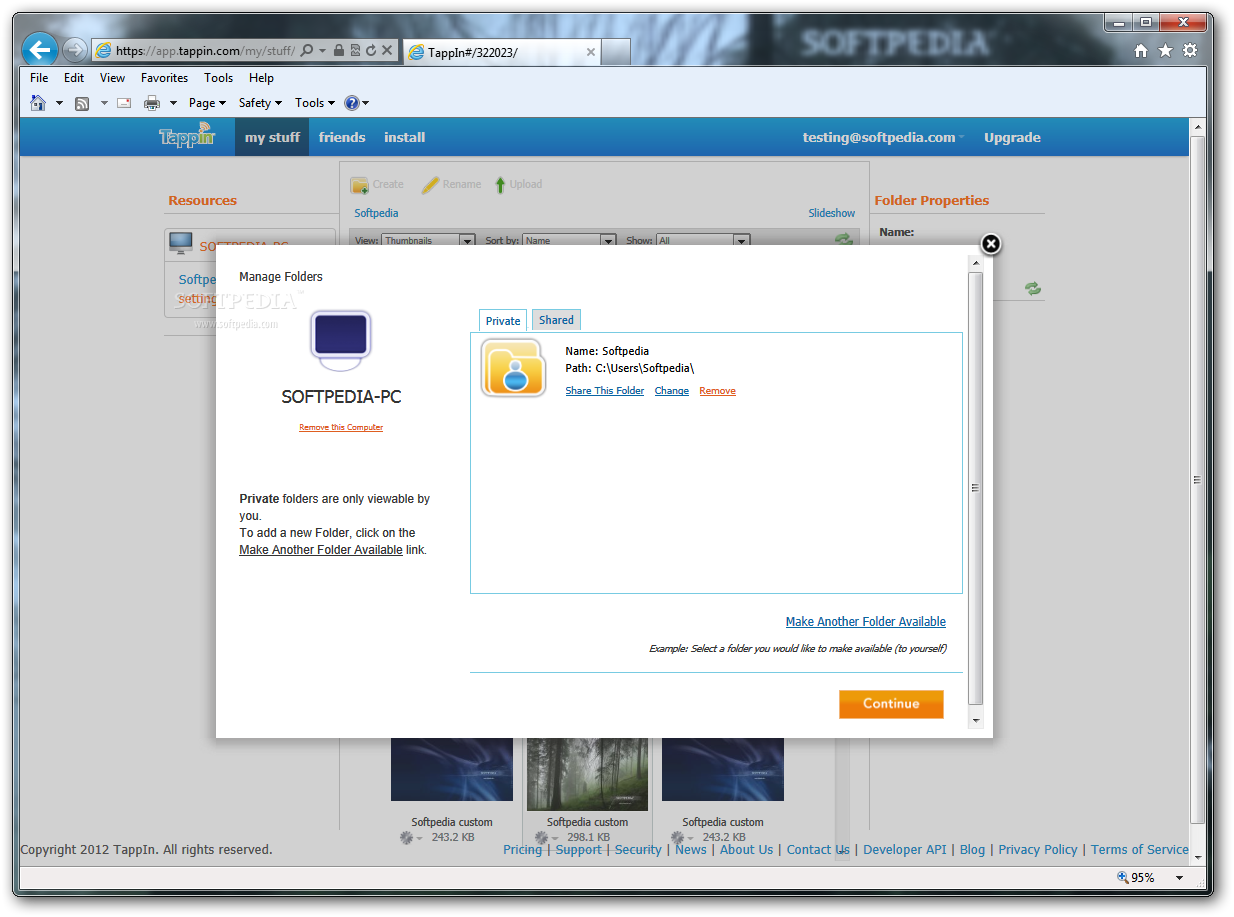Click the Pricing footer link
Viewport: 1234px width, 917px height.
coord(522,849)
